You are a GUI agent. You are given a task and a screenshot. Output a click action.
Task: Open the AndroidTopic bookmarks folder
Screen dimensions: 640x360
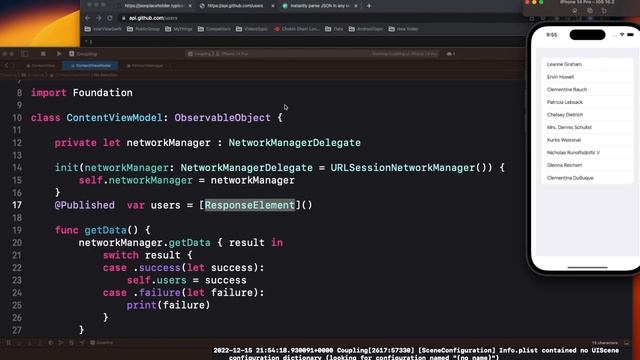366,29
